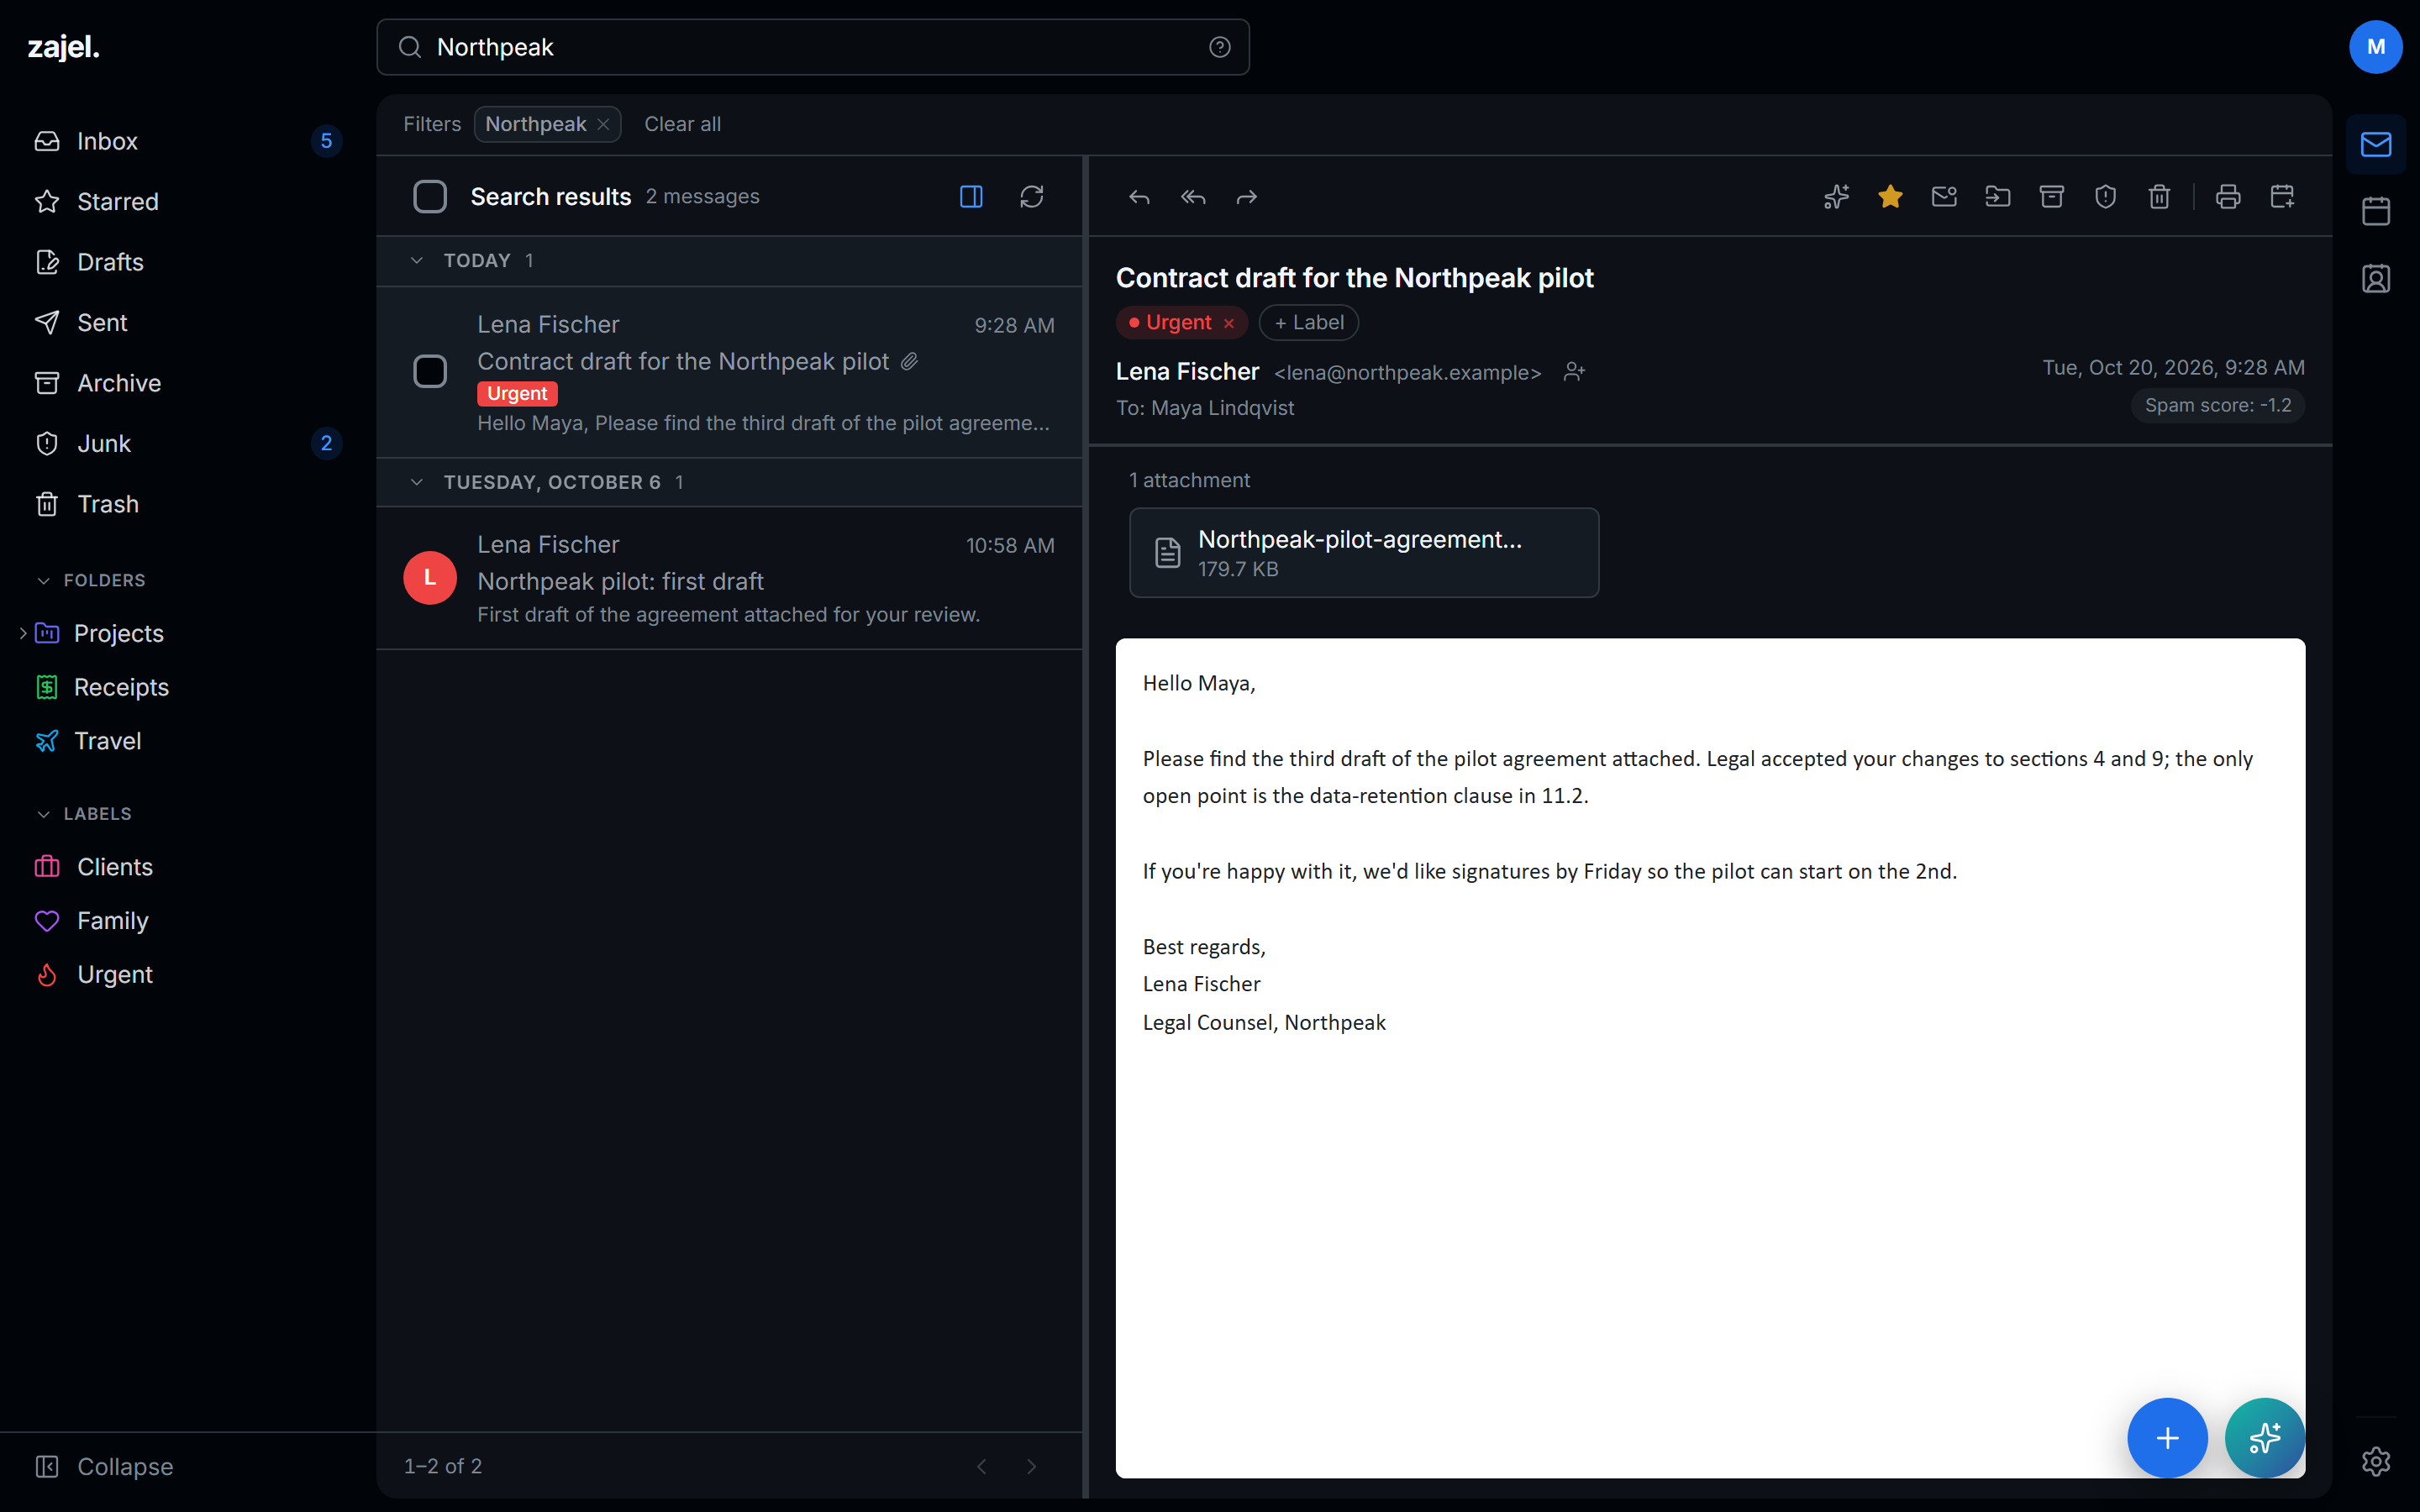This screenshot has width=2420, height=1512.
Task: Open the Projects folder
Action: (188, 633)
